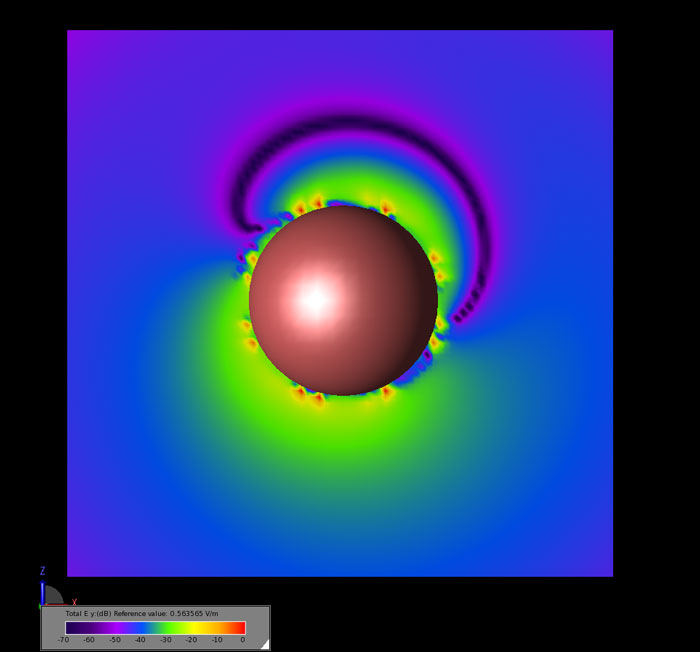Image resolution: width=700 pixels, height=652 pixels.
Task: Click the legend's corner resize handle
Action: click(265, 645)
